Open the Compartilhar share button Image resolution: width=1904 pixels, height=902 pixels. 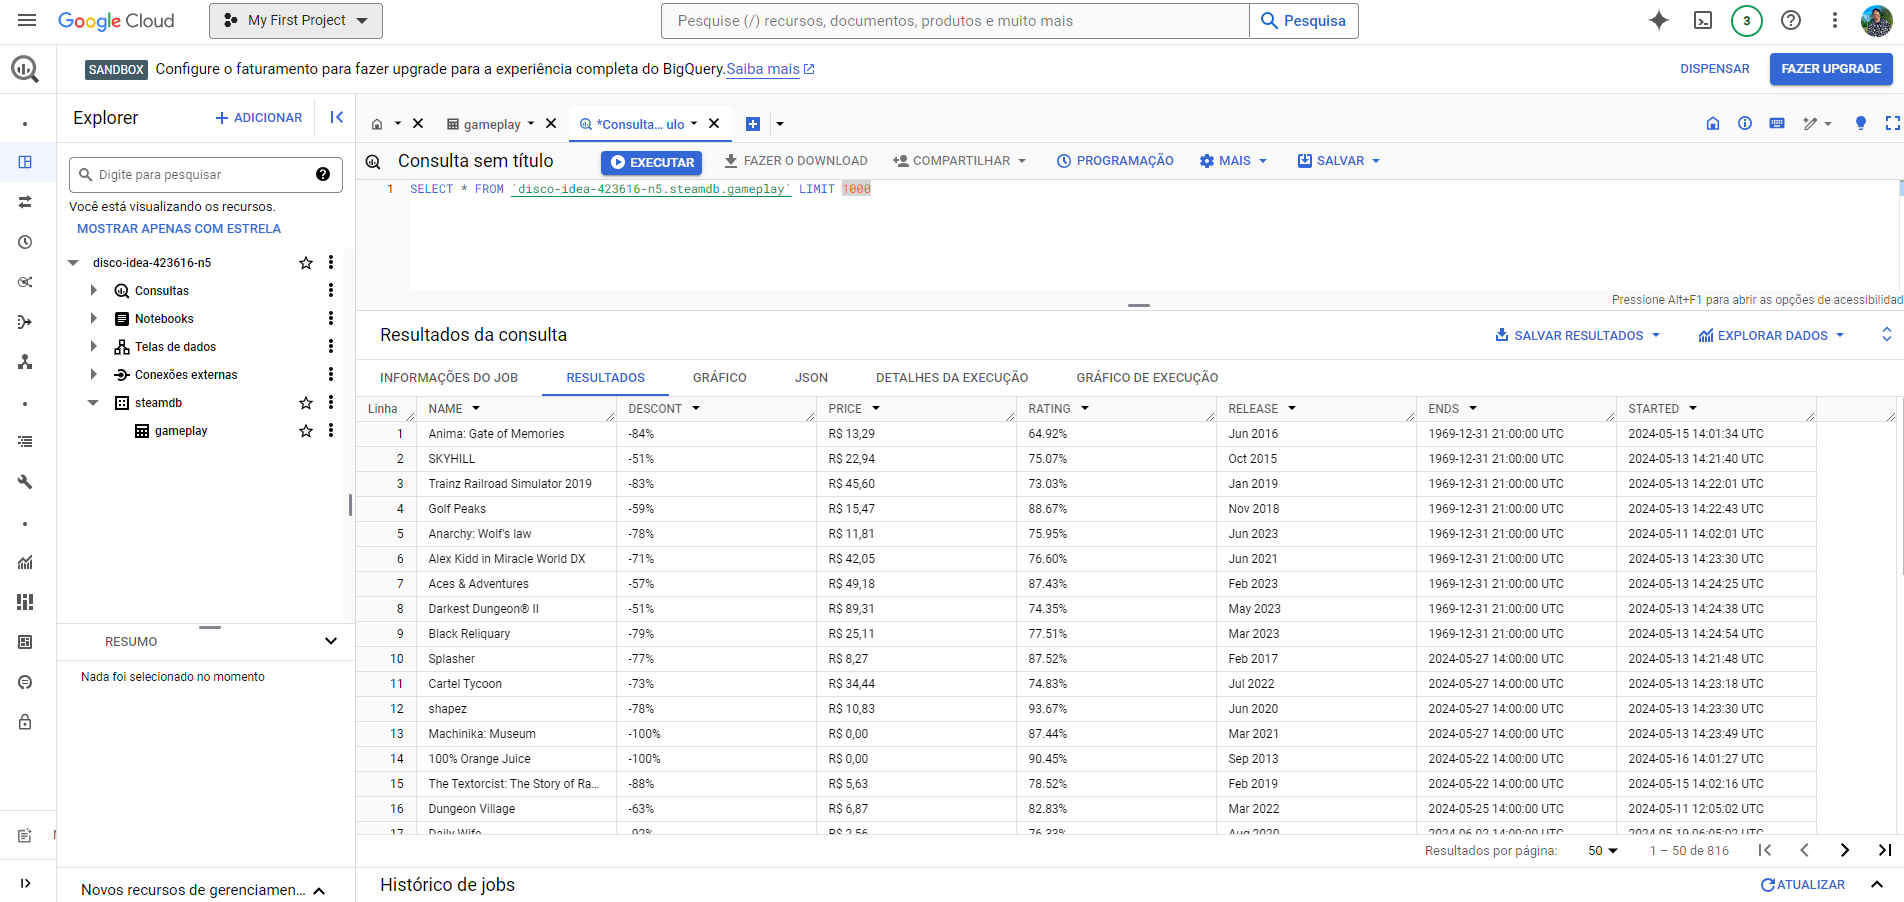pyautogui.click(x=960, y=161)
